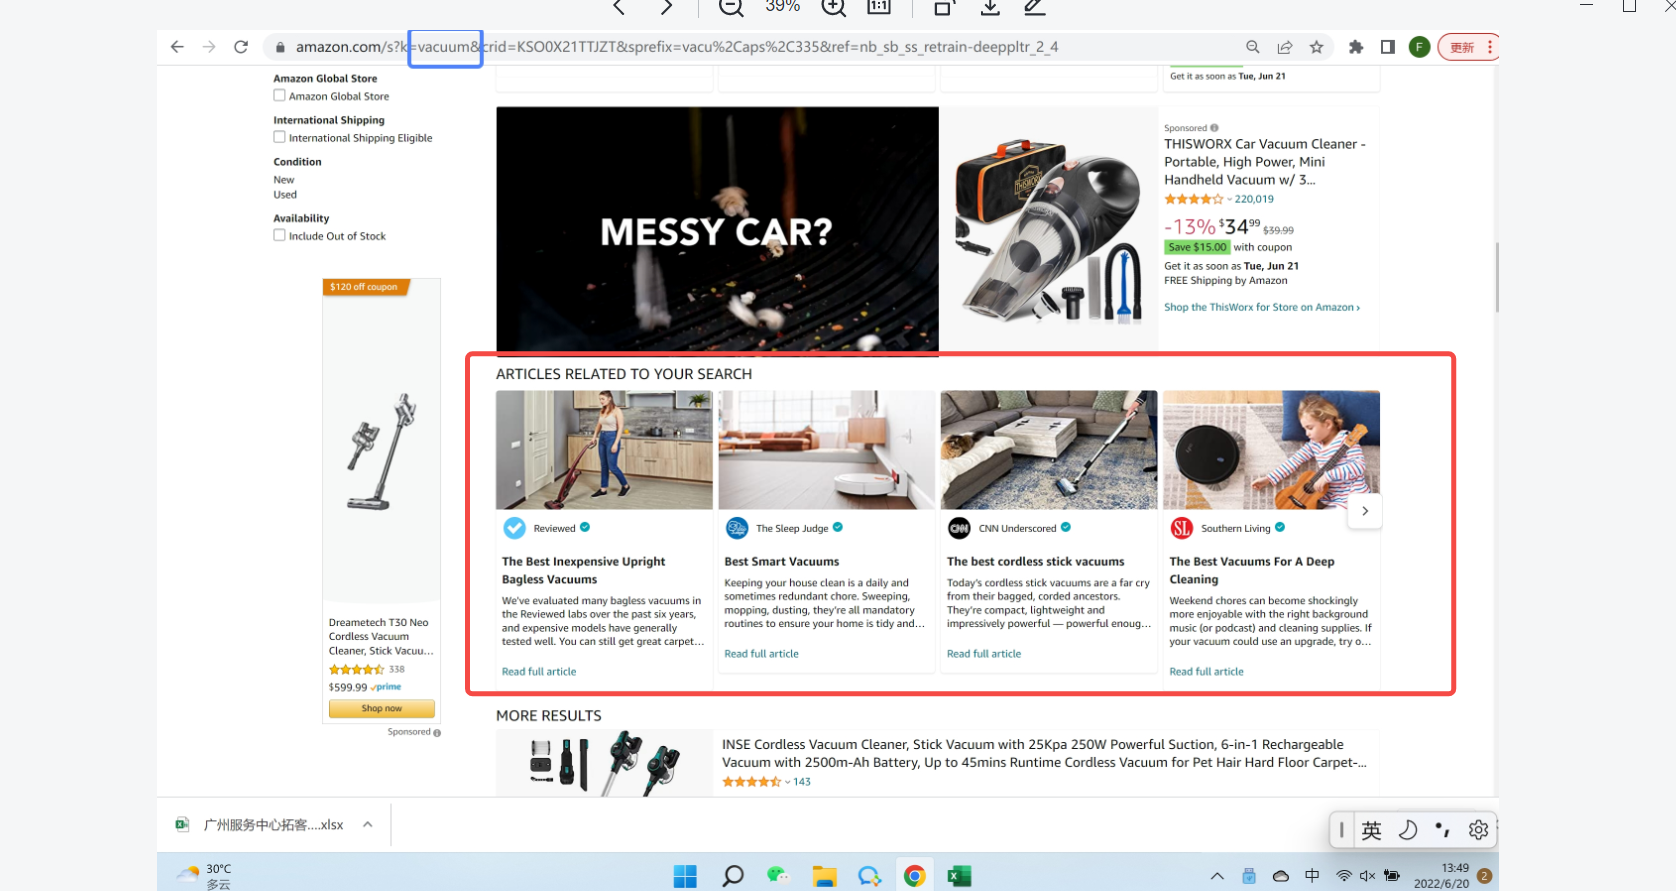Viewport: 1676px width, 891px height.
Task: Filter by Used condition
Action: 285,195
